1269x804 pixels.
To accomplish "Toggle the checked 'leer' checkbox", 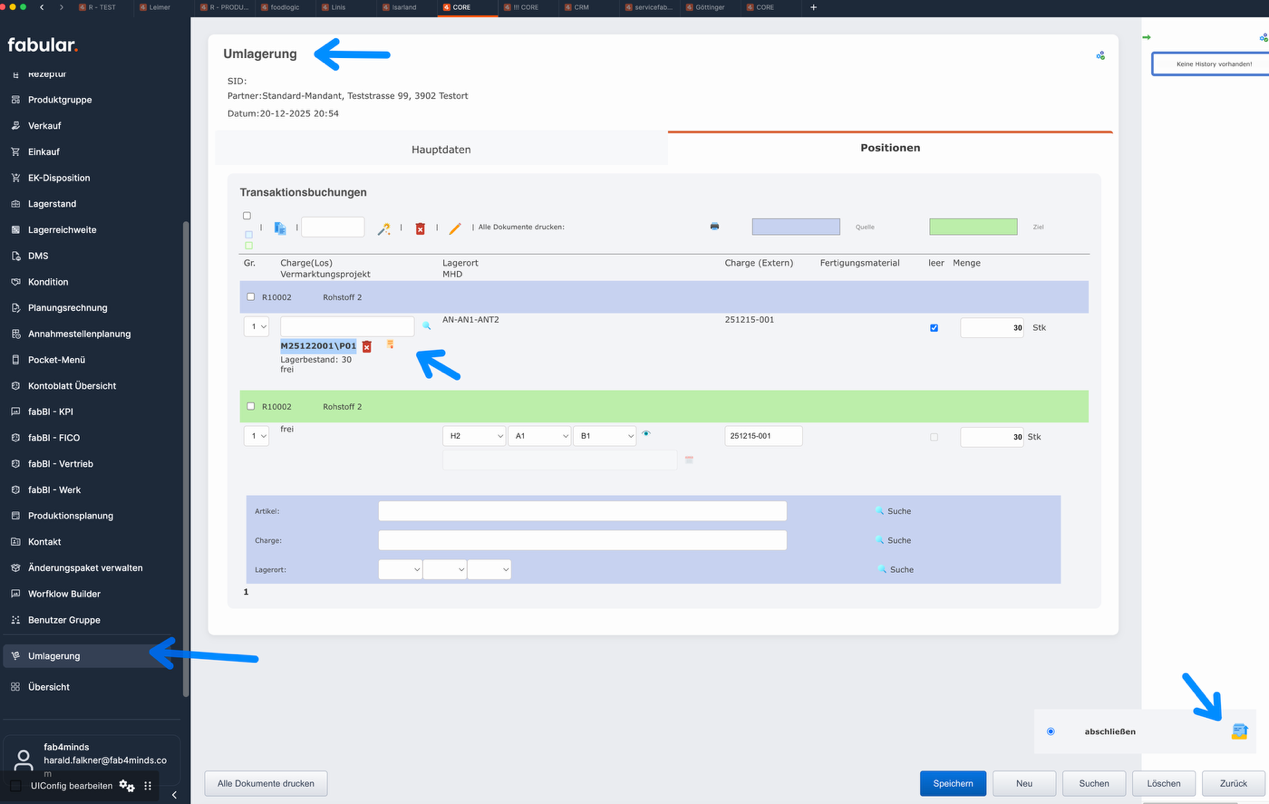I will pyautogui.click(x=934, y=328).
